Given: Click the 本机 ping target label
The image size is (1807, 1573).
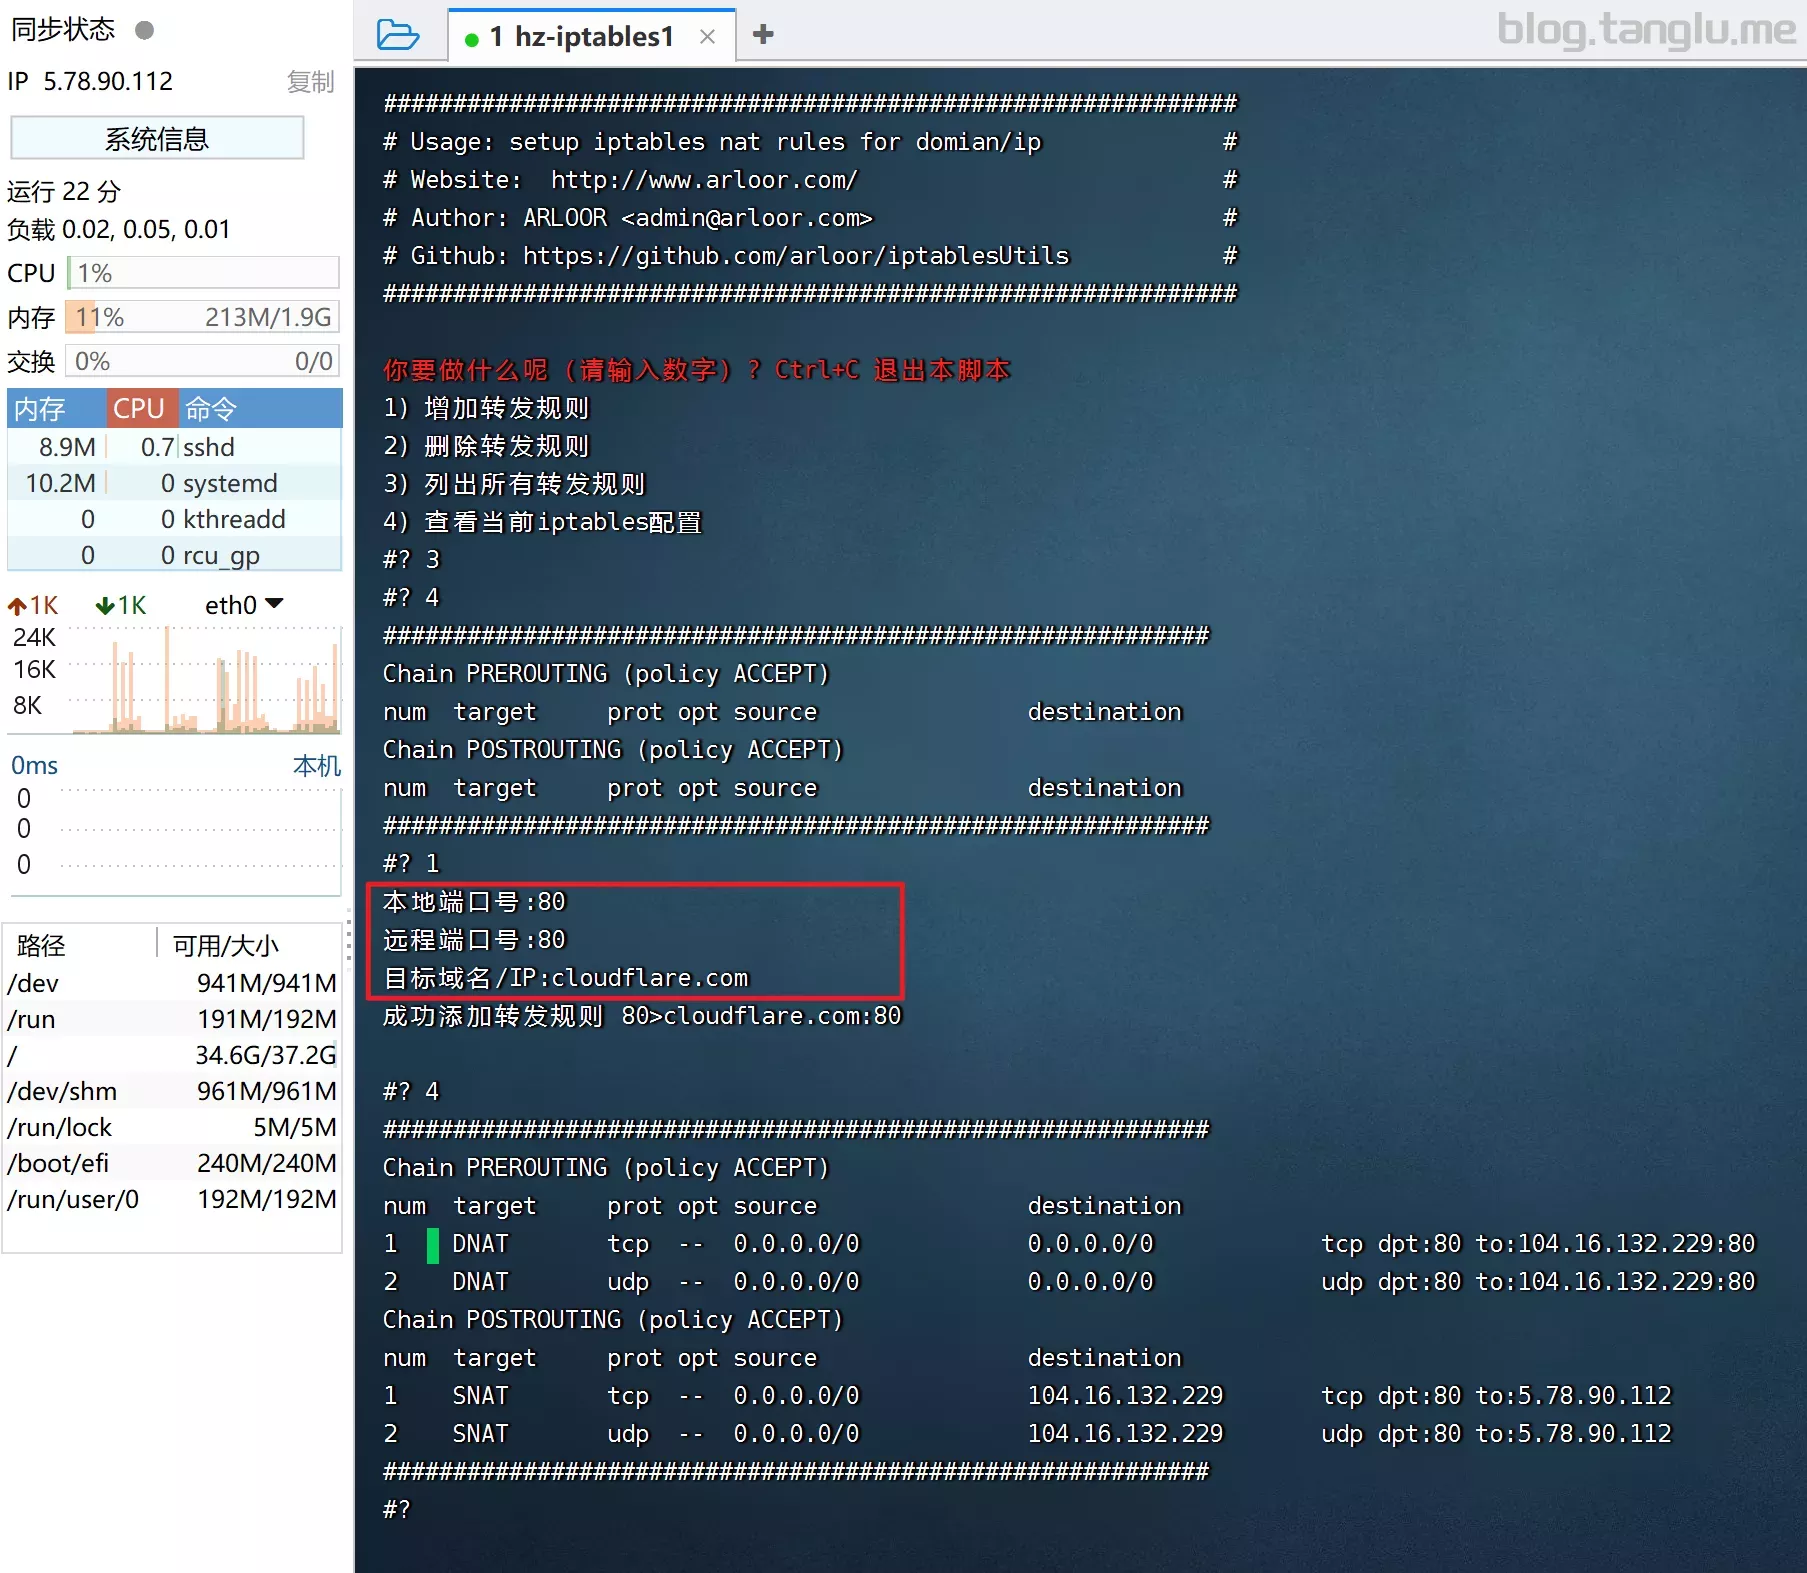Looking at the screenshot, I should click(316, 765).
